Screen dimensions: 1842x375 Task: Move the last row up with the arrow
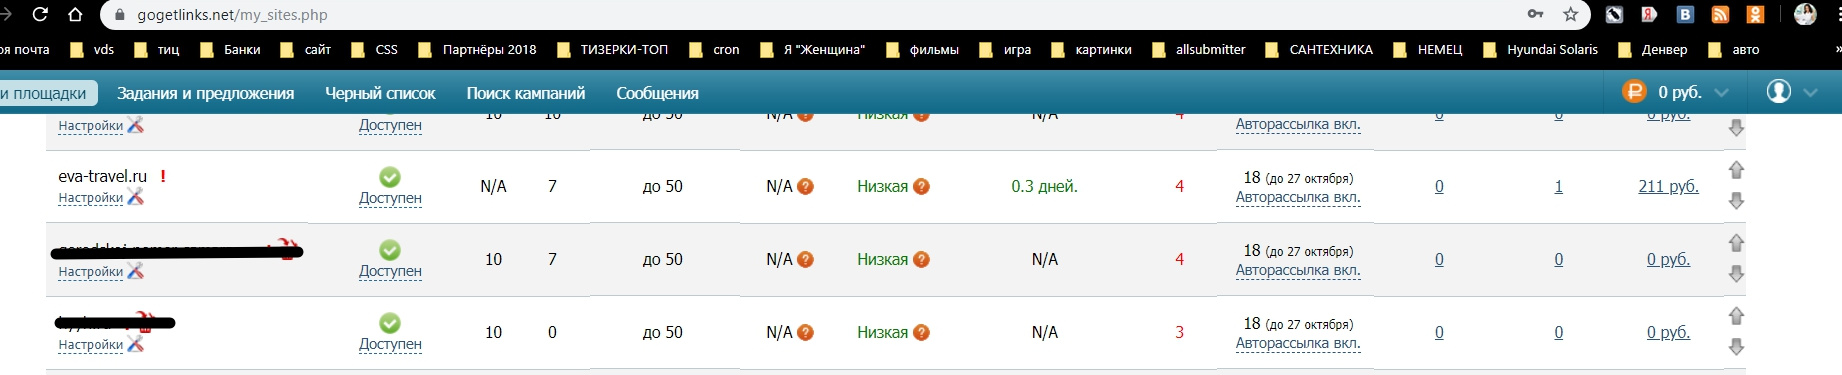1736,316
